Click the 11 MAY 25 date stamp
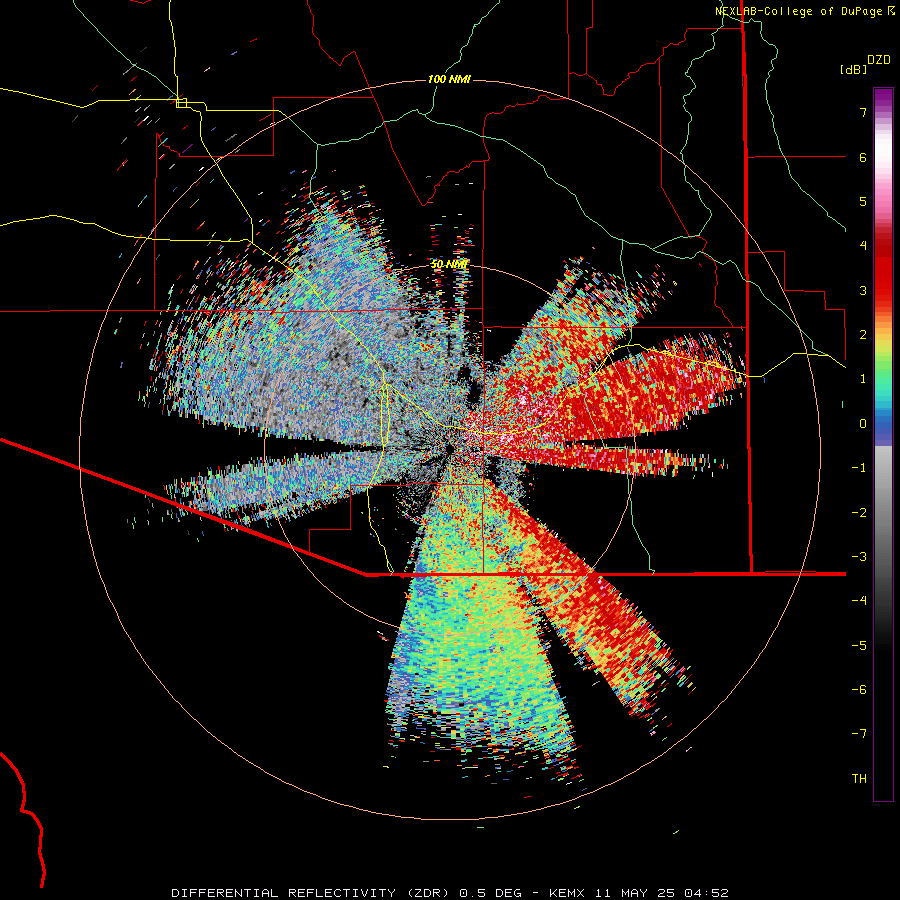 pyautogui.click(x=634, y=893)
